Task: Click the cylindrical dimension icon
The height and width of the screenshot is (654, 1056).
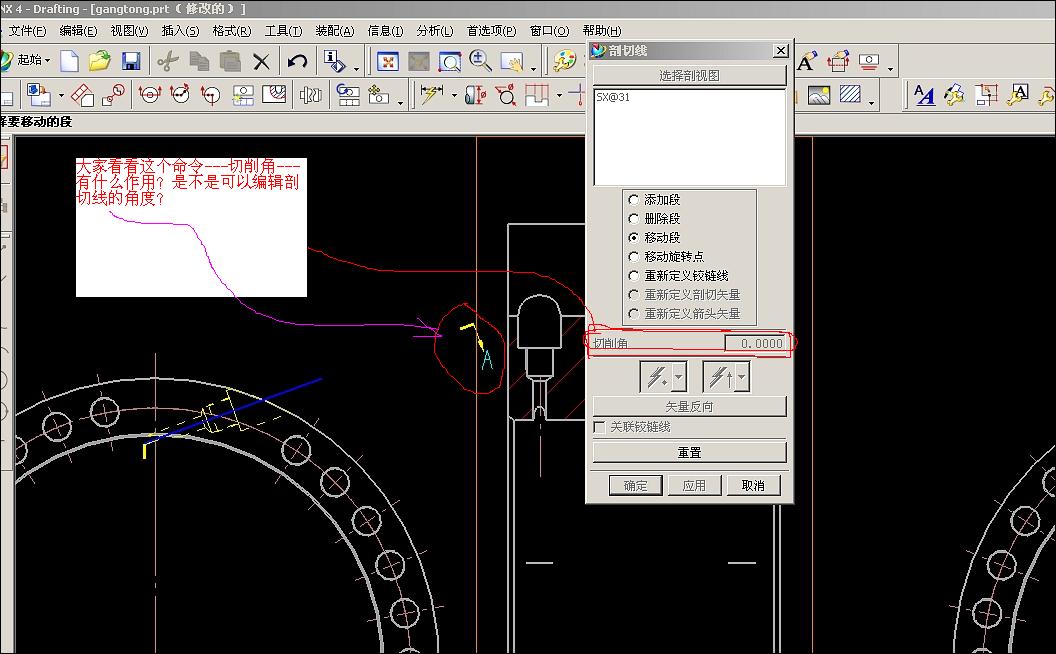Action: tap(475, 95)
